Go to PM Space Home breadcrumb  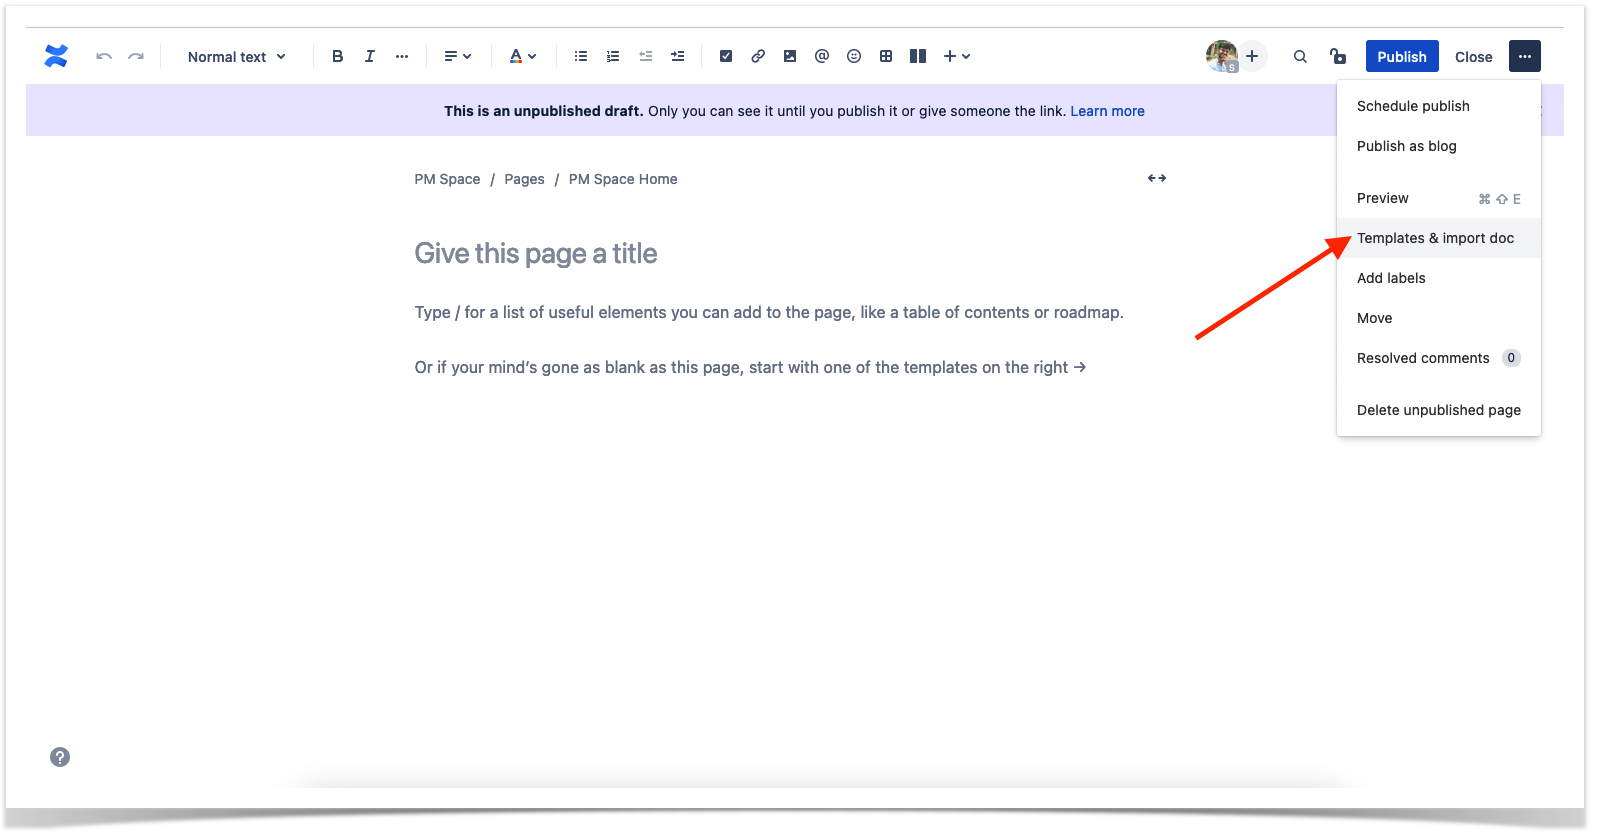tap(623, 179)
